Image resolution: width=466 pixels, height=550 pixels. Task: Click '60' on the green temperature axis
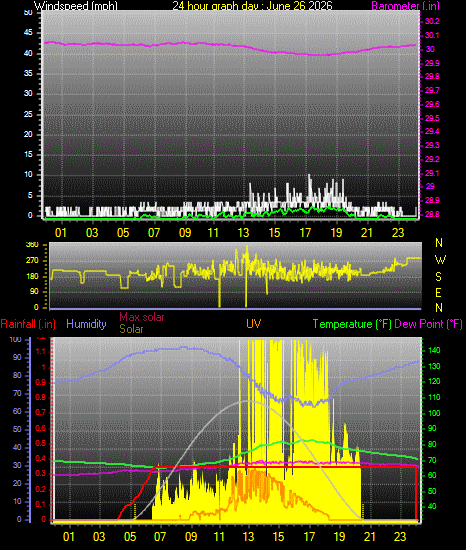432,475
